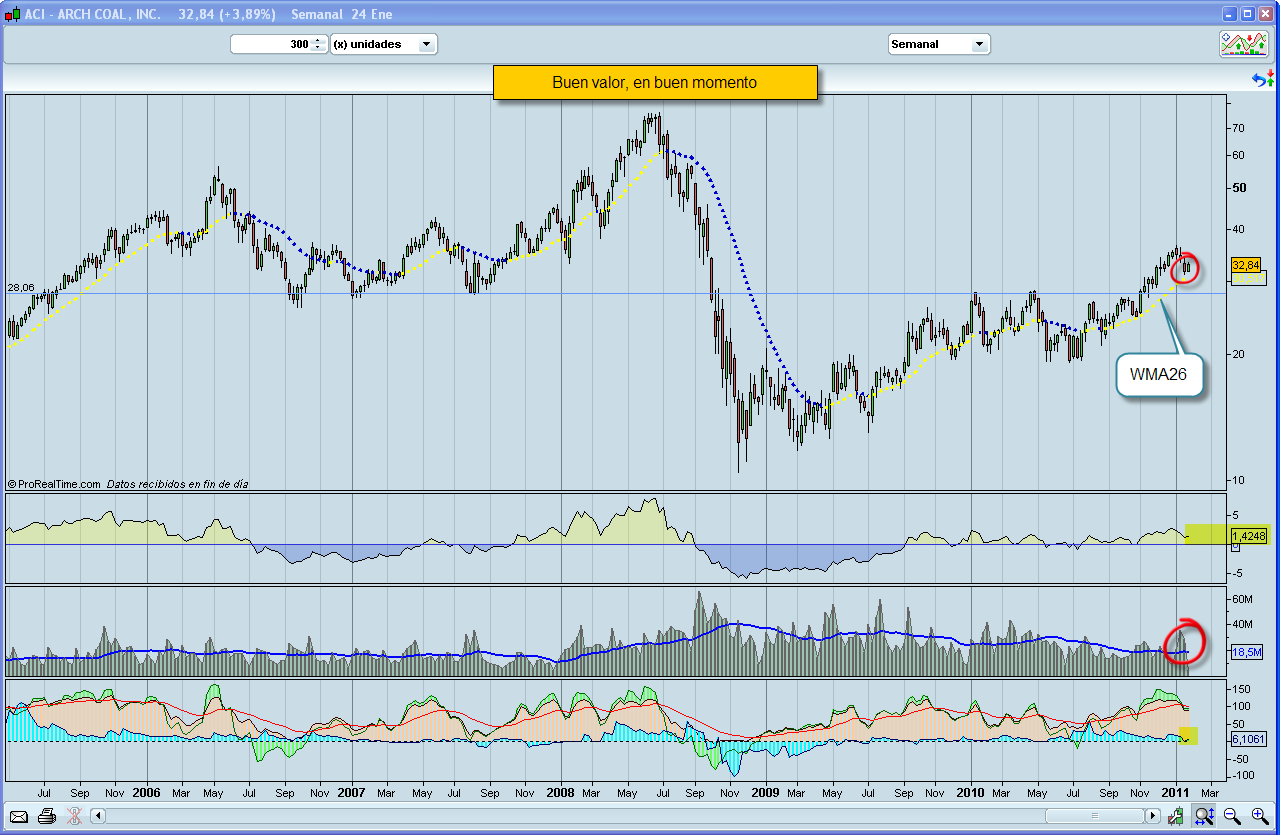Click the ProRealTime.com copyright link
1280x835 pixels.
click(x=53, y=483)
